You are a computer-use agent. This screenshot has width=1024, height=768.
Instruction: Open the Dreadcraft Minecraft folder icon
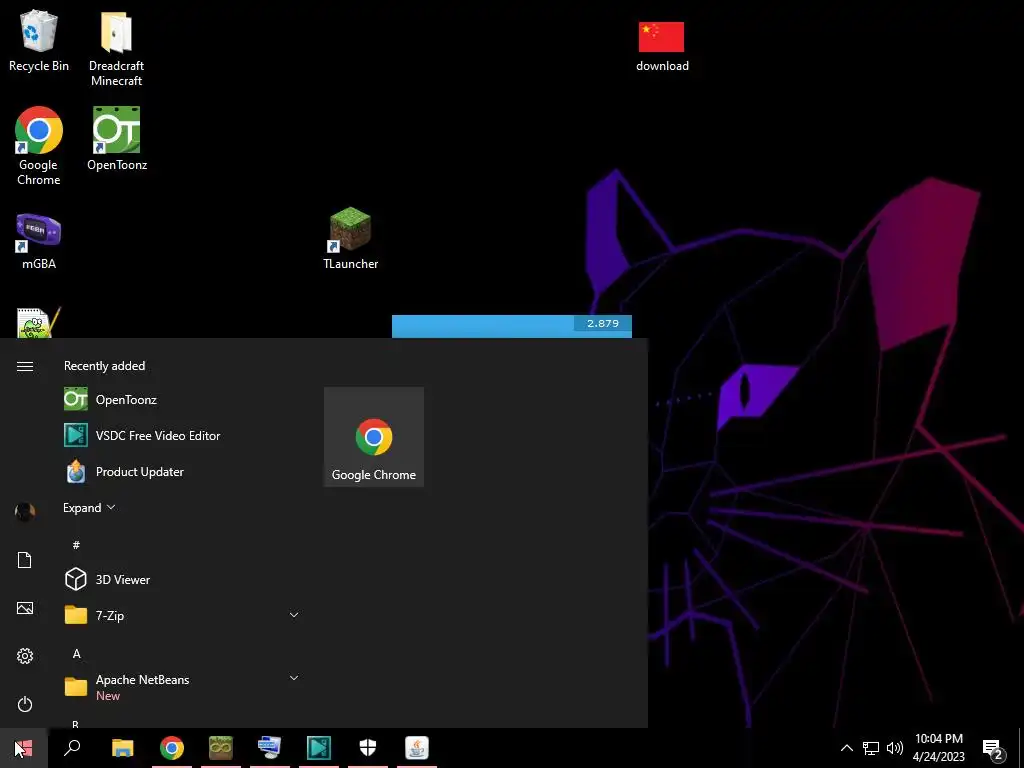pos(116,48)
